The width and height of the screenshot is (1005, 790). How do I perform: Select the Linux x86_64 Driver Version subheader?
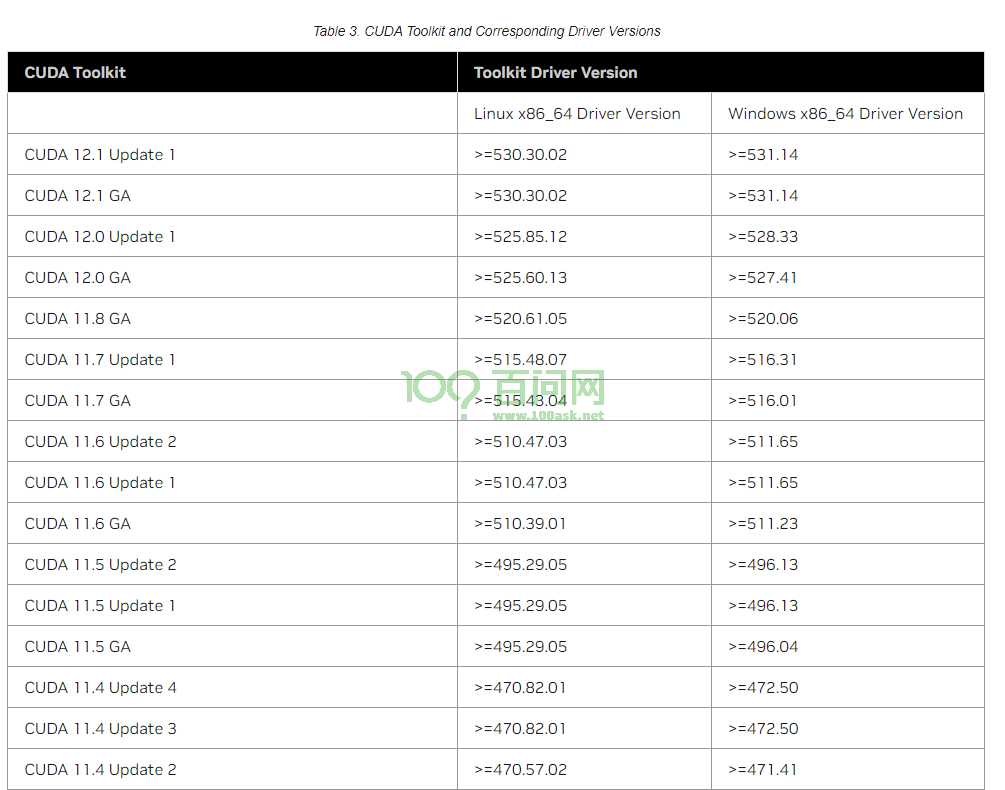point(577,114)
